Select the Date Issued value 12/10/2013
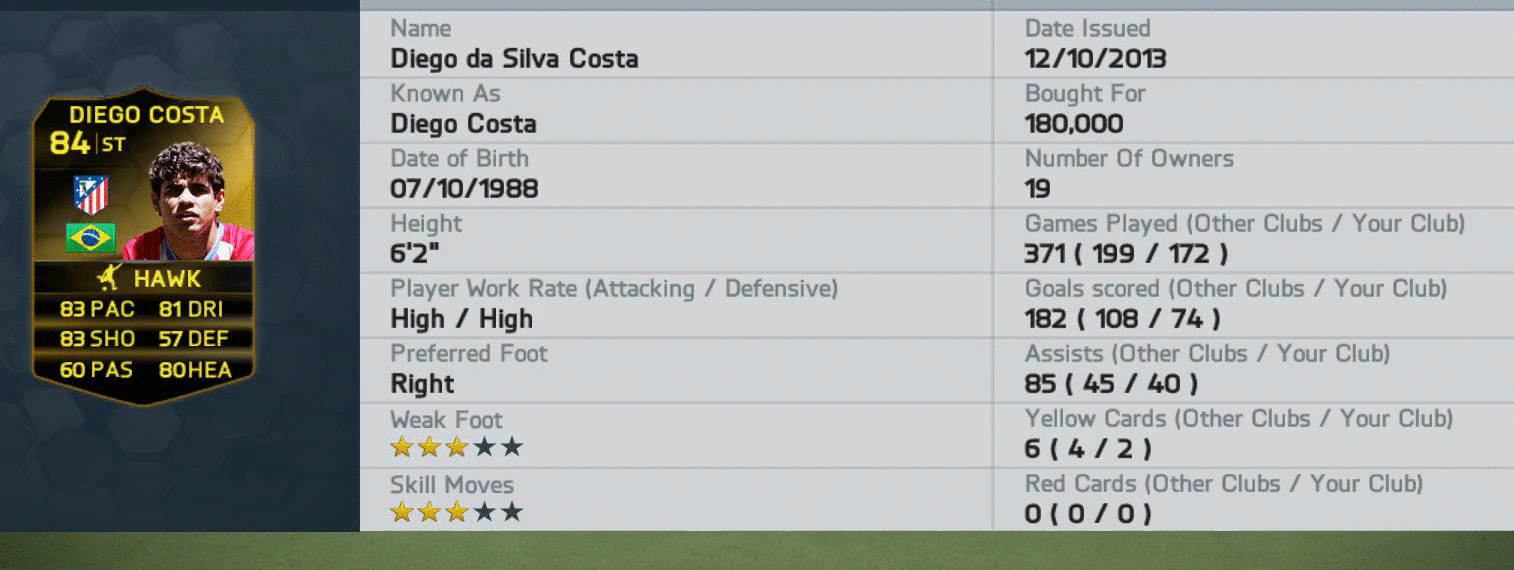The height and width of the screenshot is (570, 1514). (x=1095, y=58)
